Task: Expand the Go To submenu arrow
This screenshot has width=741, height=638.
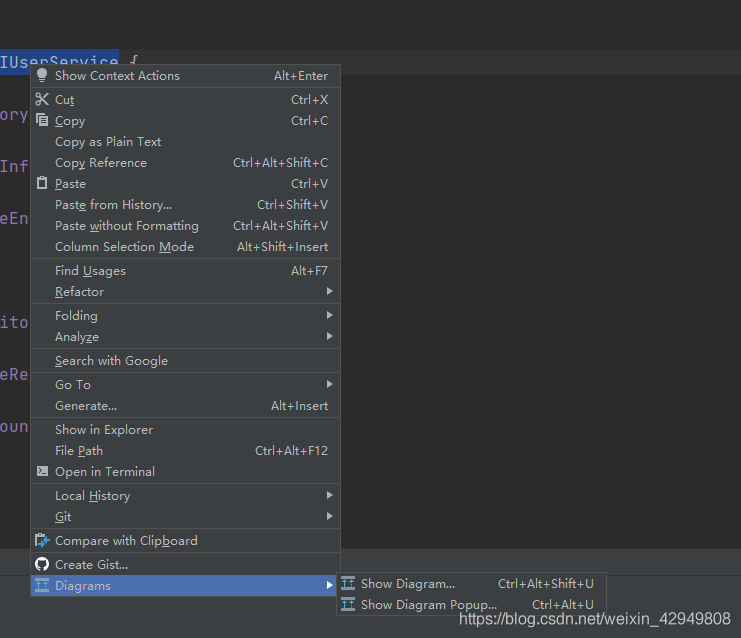Action: (x=329, y=384)
